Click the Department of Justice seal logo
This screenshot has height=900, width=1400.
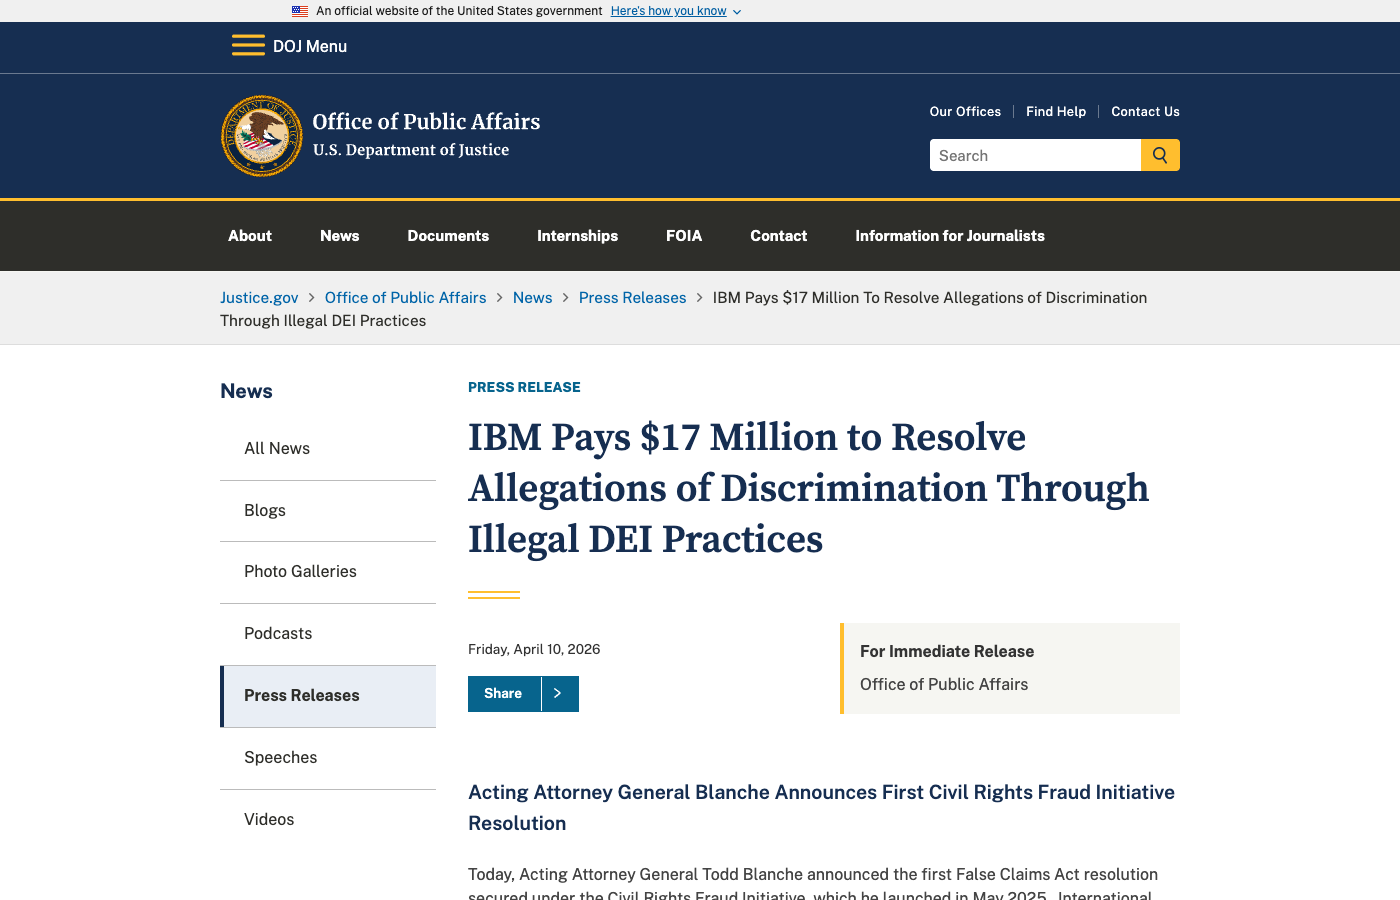pyautogui.click(x=262, y=136)
